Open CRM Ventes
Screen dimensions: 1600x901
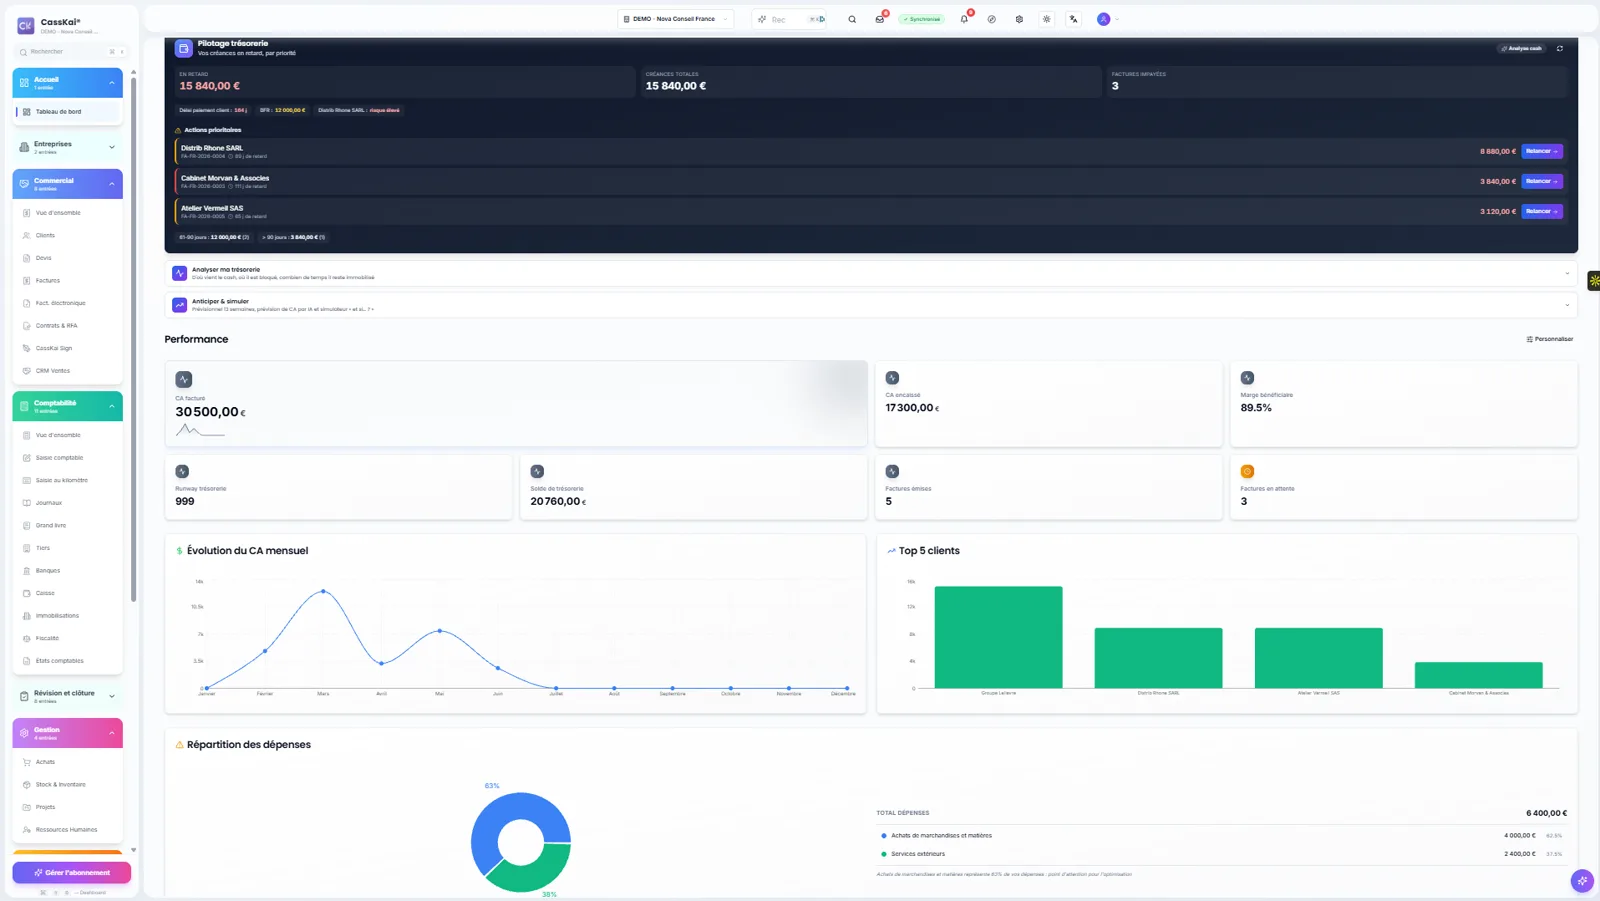coord(68,371)
